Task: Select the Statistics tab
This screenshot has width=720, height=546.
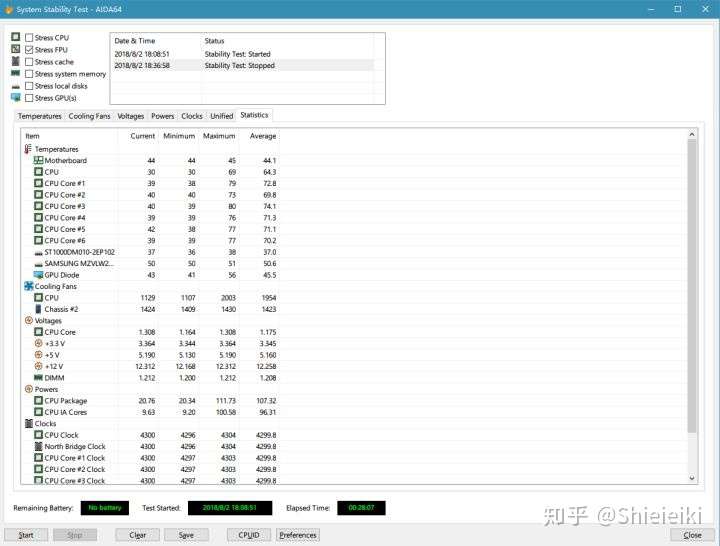Action: [254, 115]
